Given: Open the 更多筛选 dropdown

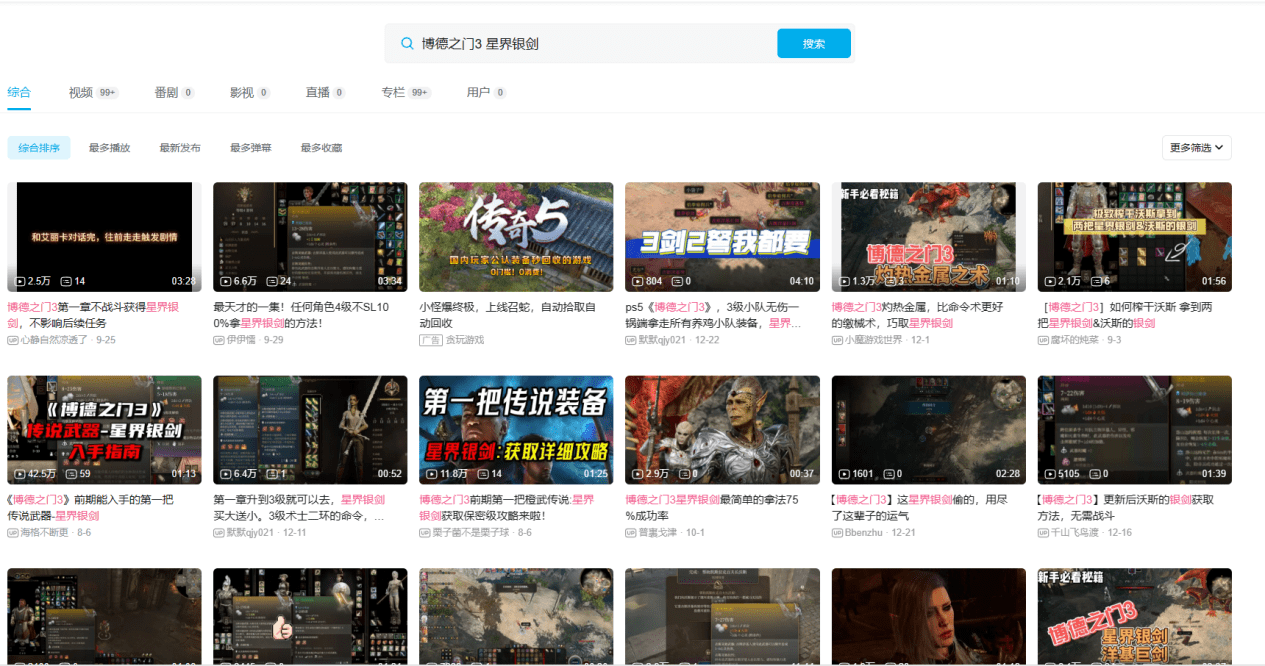Looking at the screenshot, I should click(x=1197, y=148).
